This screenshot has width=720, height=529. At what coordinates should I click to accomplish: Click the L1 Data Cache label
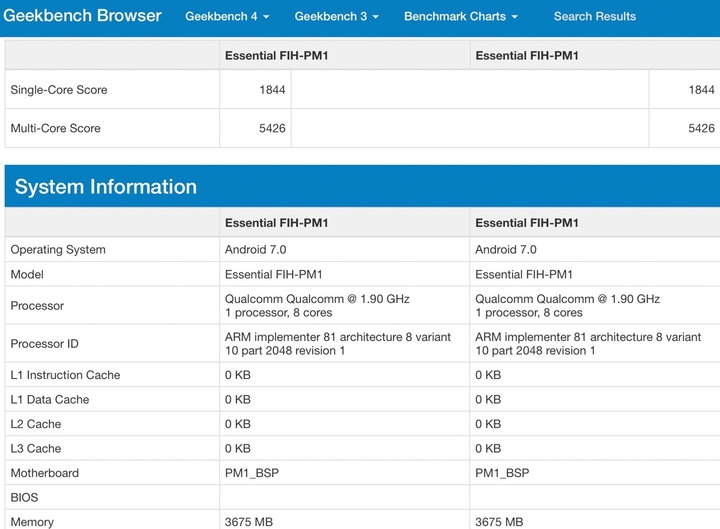pyautogui.click(x=50, y=400)
